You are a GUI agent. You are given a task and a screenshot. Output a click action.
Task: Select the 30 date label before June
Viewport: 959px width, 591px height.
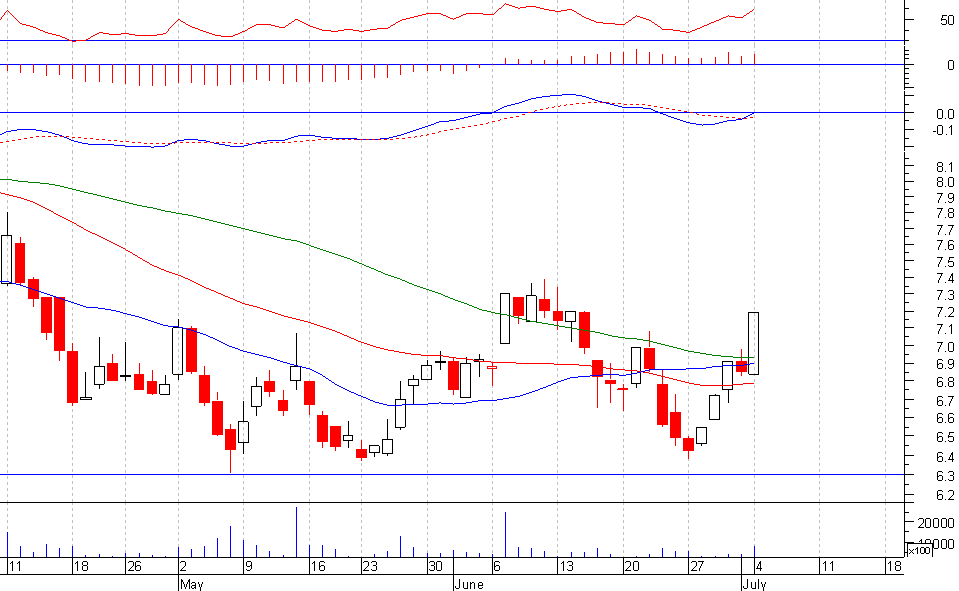435,567
